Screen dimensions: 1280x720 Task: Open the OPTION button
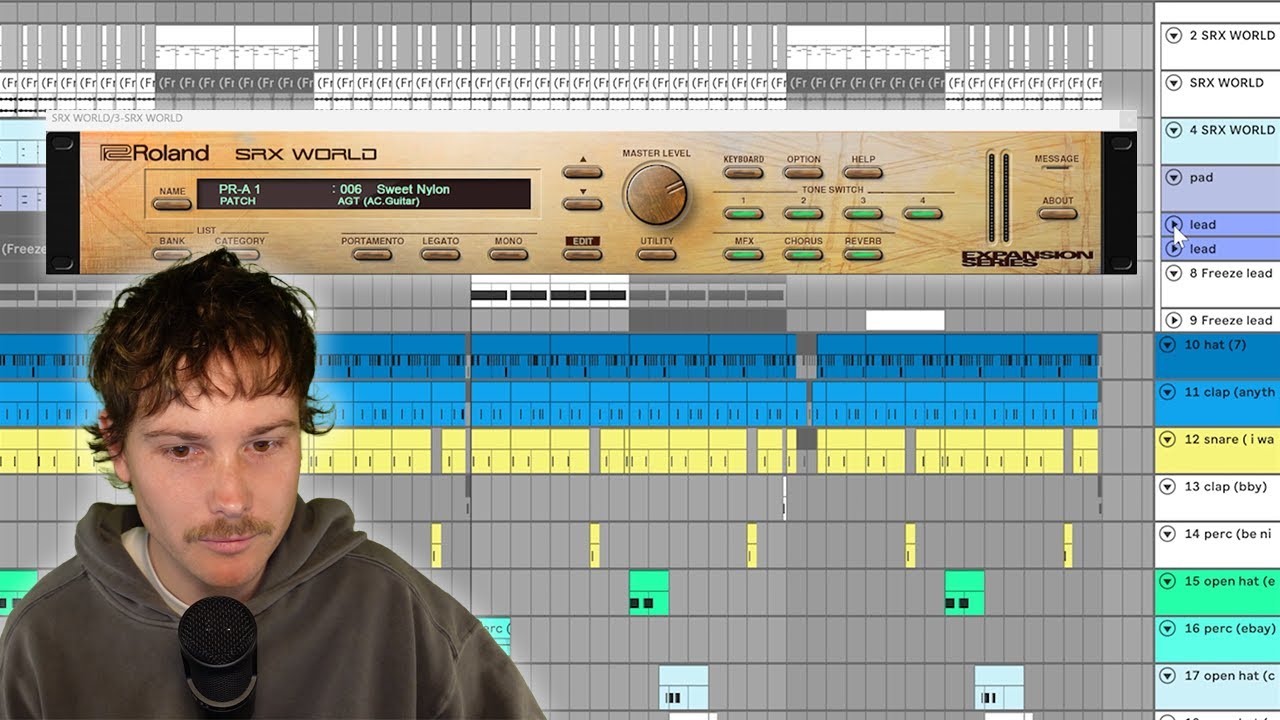click(803, 172)
